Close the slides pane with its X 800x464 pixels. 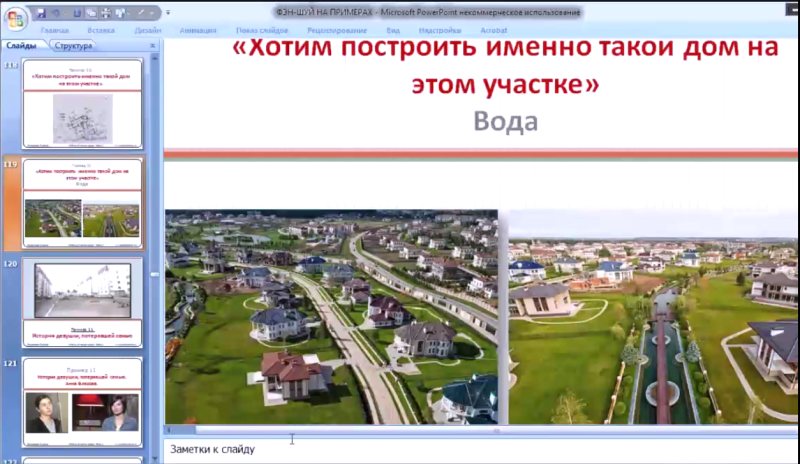point(153,45)
